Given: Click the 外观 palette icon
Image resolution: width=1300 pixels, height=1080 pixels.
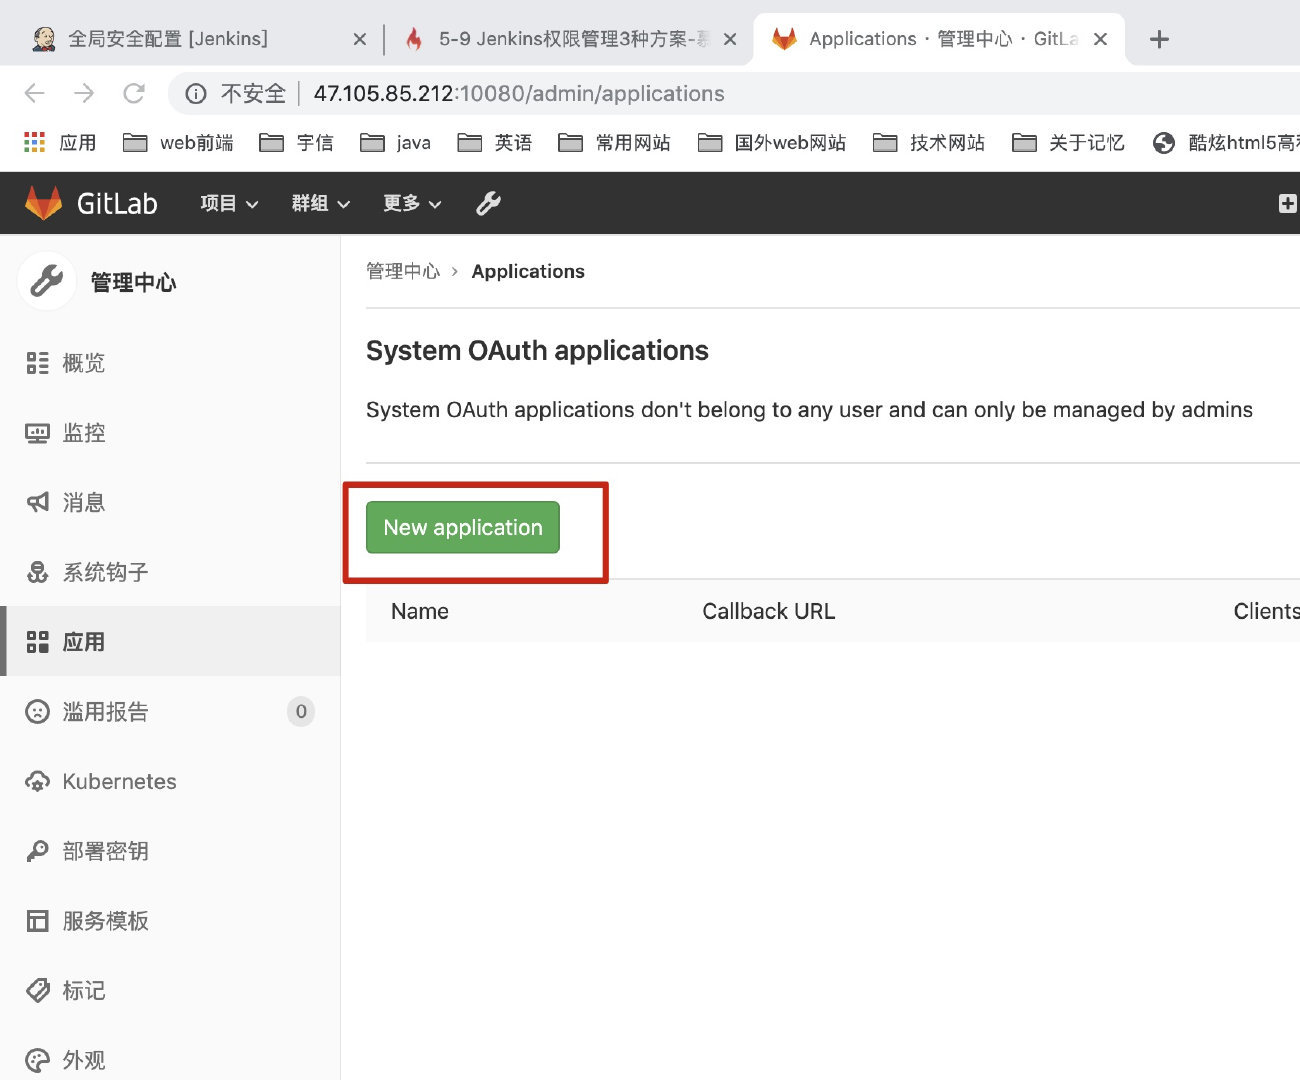Looking at the screenshot, I should 37,1060.
